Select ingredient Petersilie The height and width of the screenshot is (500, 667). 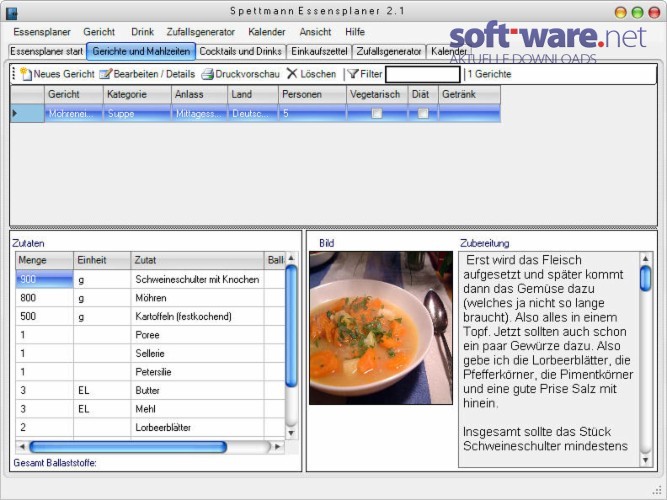pyautogui.click(x=197, y=372)
